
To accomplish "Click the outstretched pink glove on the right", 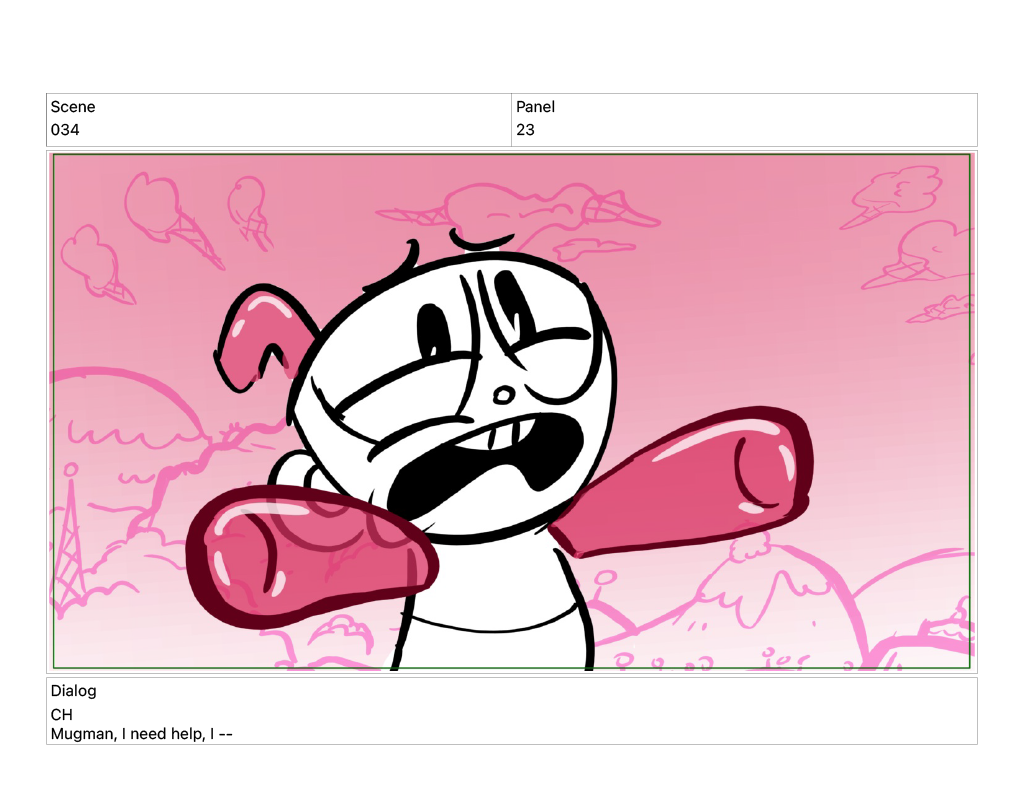I will (690, 480).
